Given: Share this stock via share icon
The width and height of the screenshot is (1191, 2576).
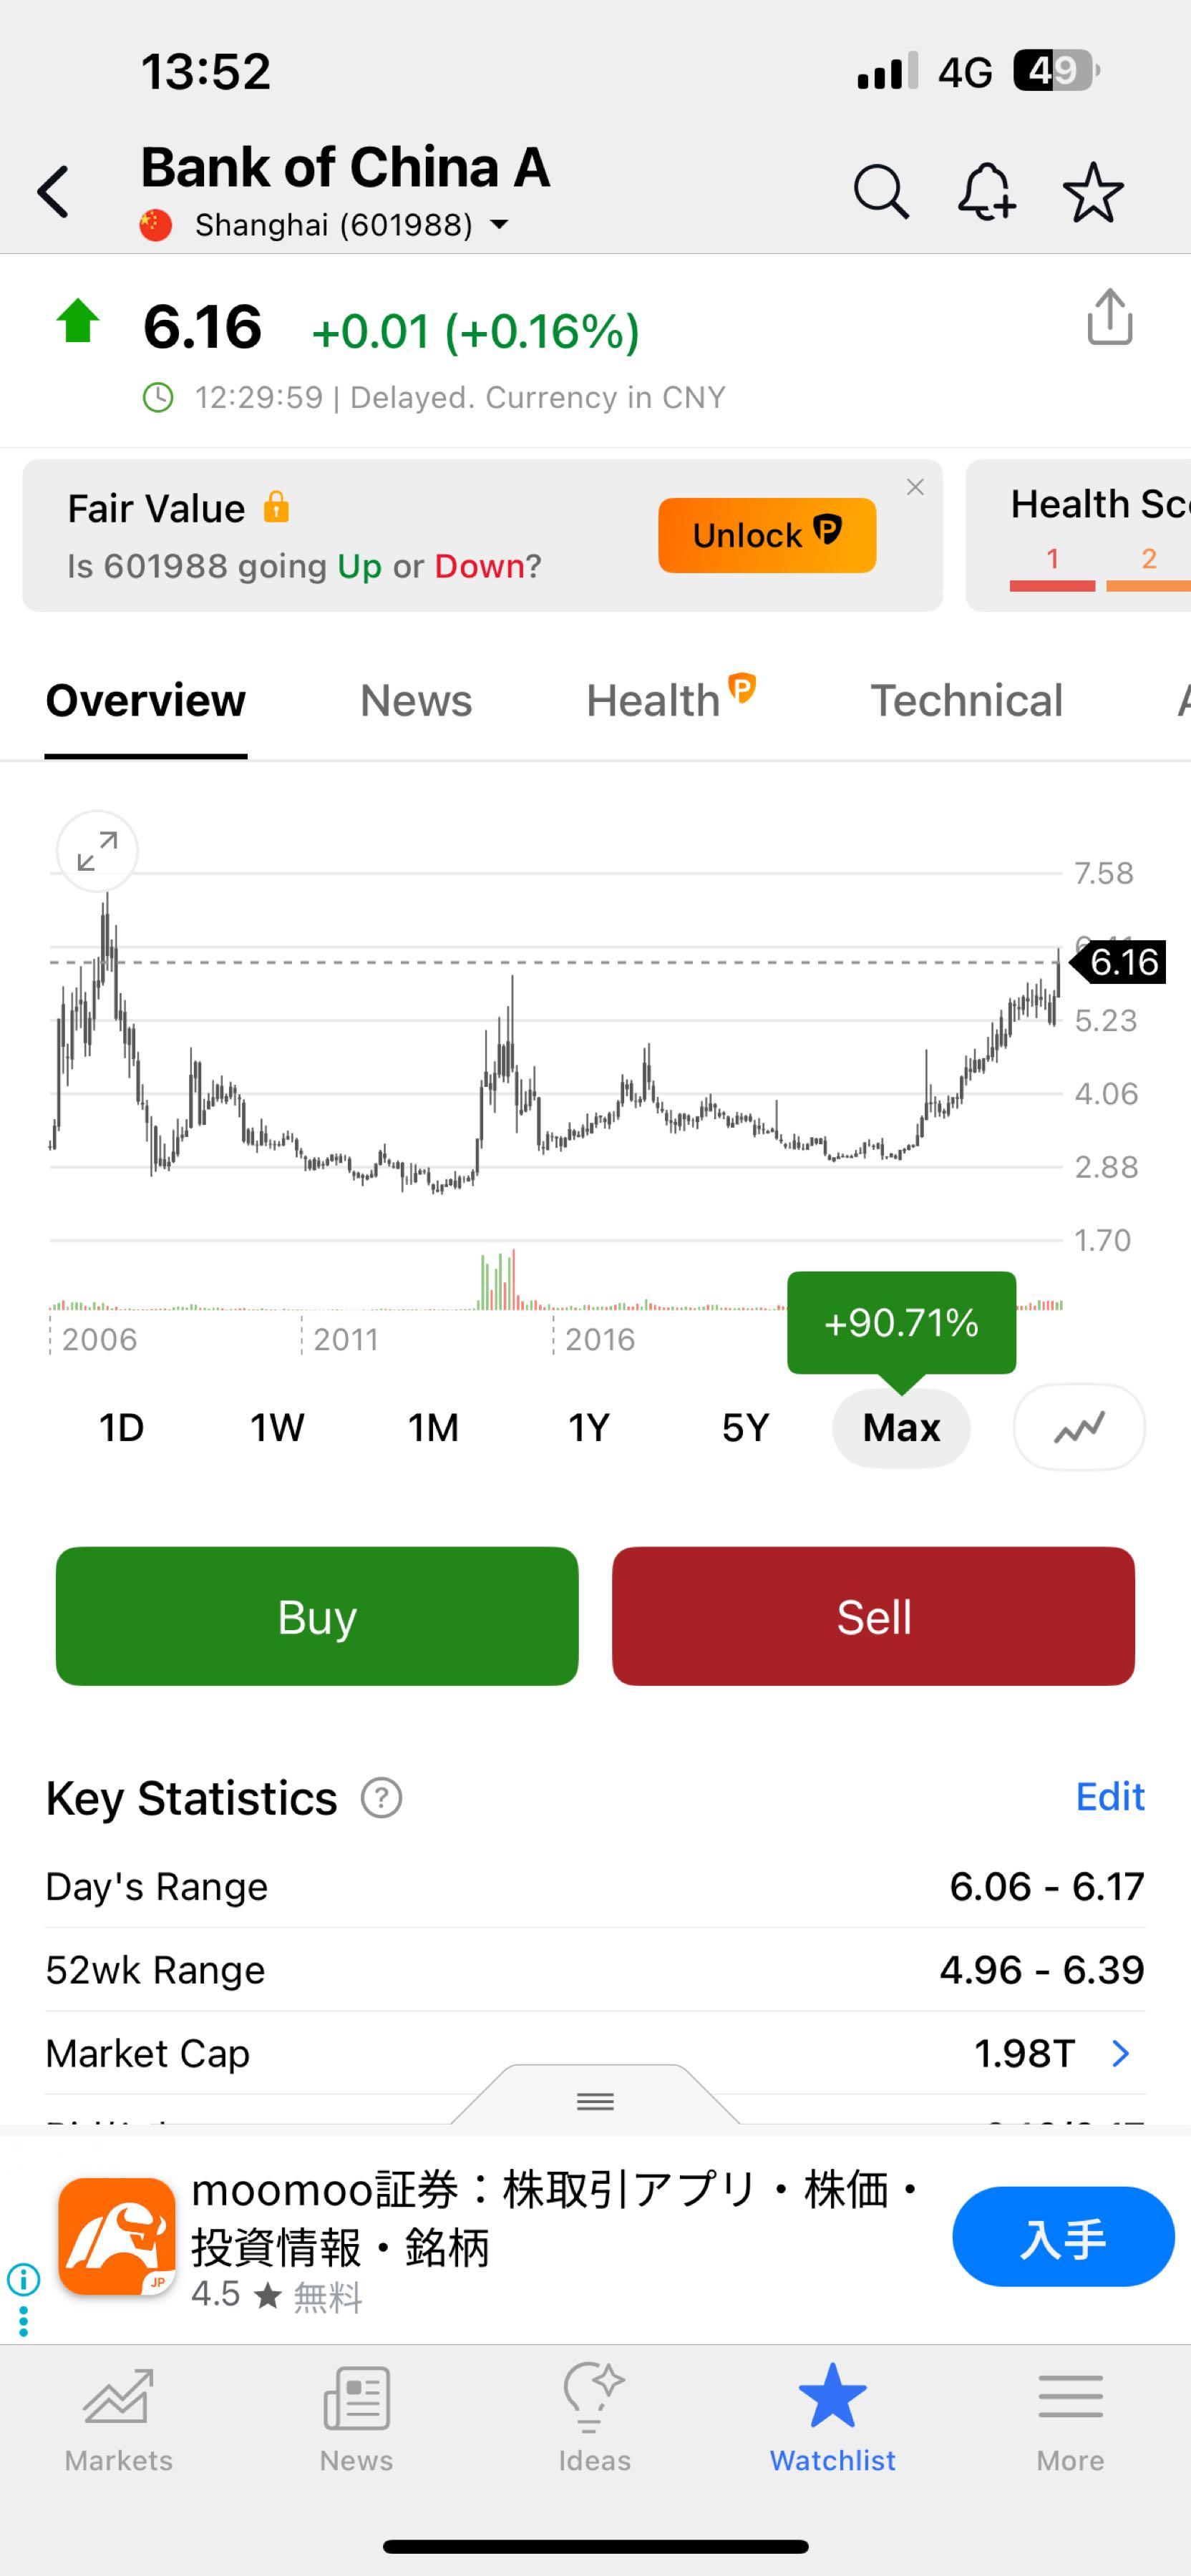Looking at the screenshot, I should tap(1109, 318).
